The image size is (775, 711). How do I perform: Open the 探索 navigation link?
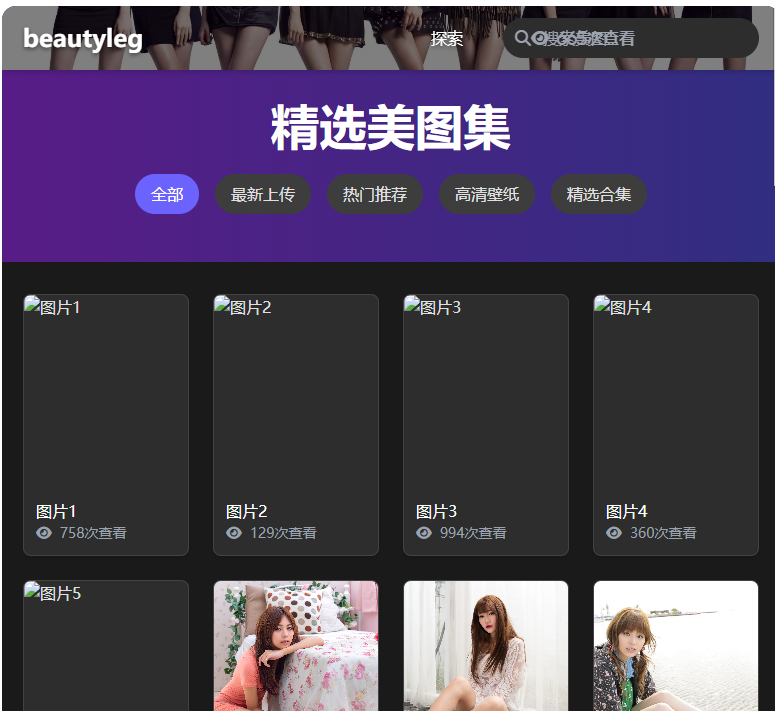tap(446, 39)
